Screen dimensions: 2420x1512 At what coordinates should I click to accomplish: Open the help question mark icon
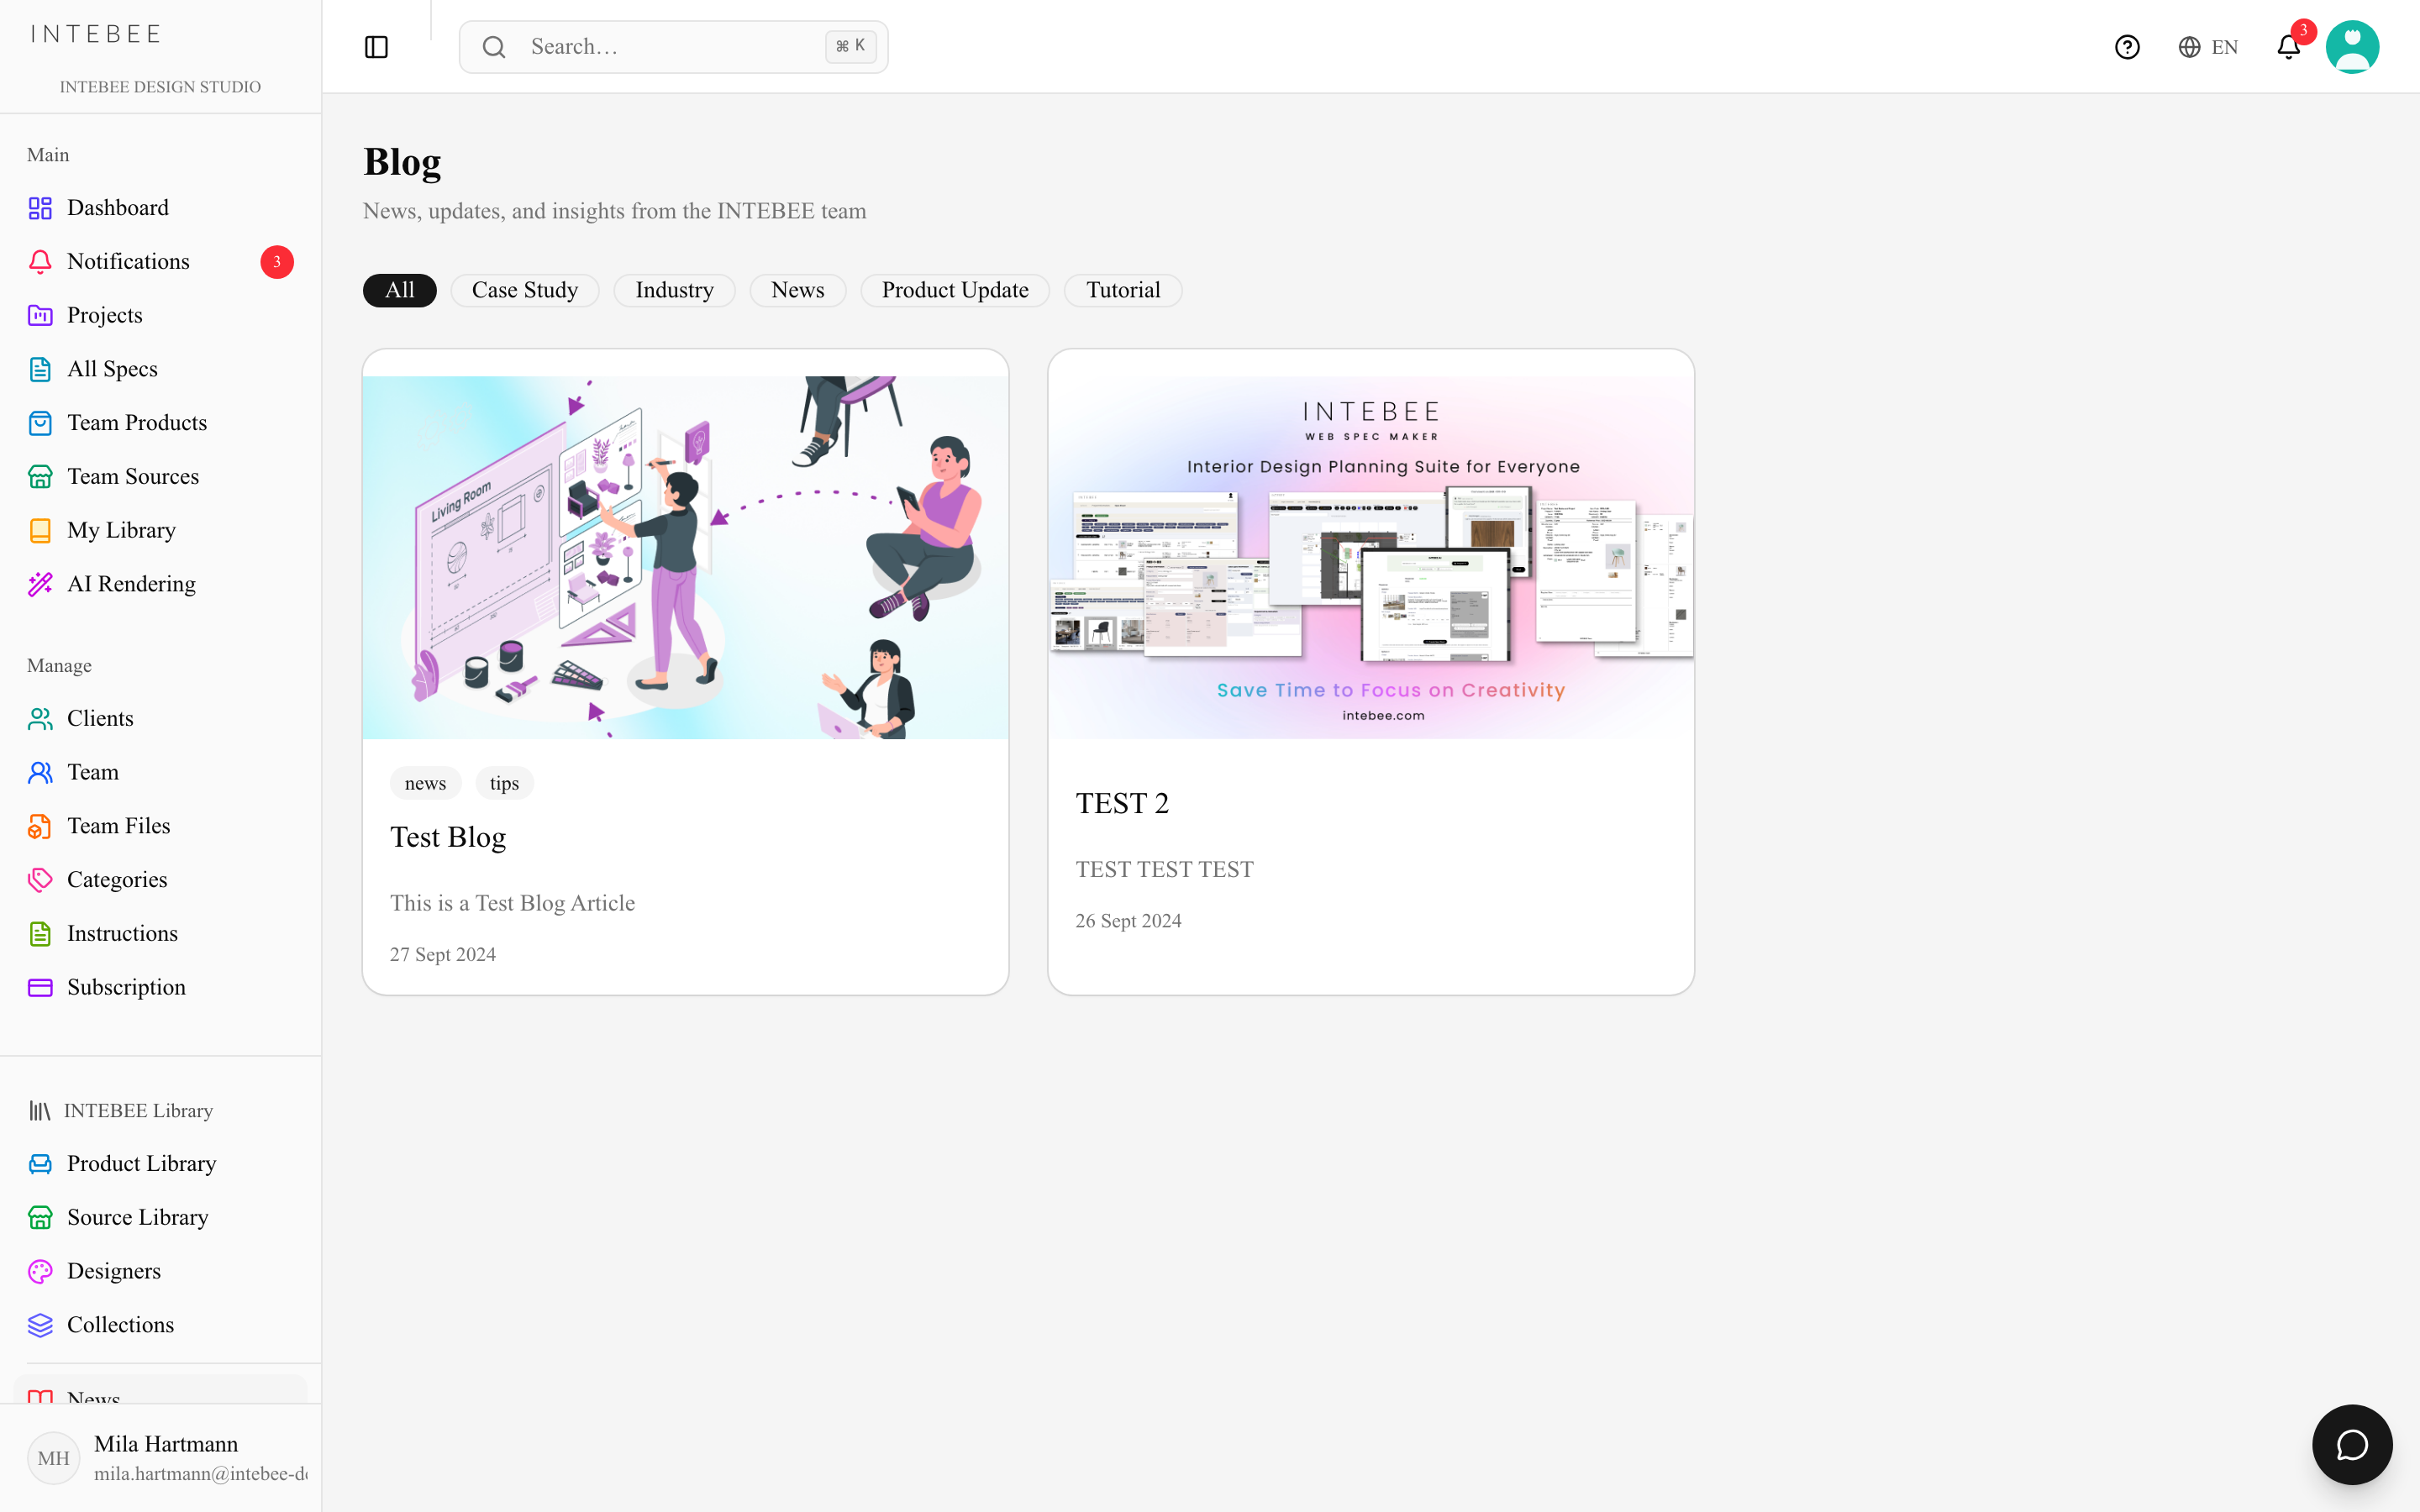[x=2127, y=47]
